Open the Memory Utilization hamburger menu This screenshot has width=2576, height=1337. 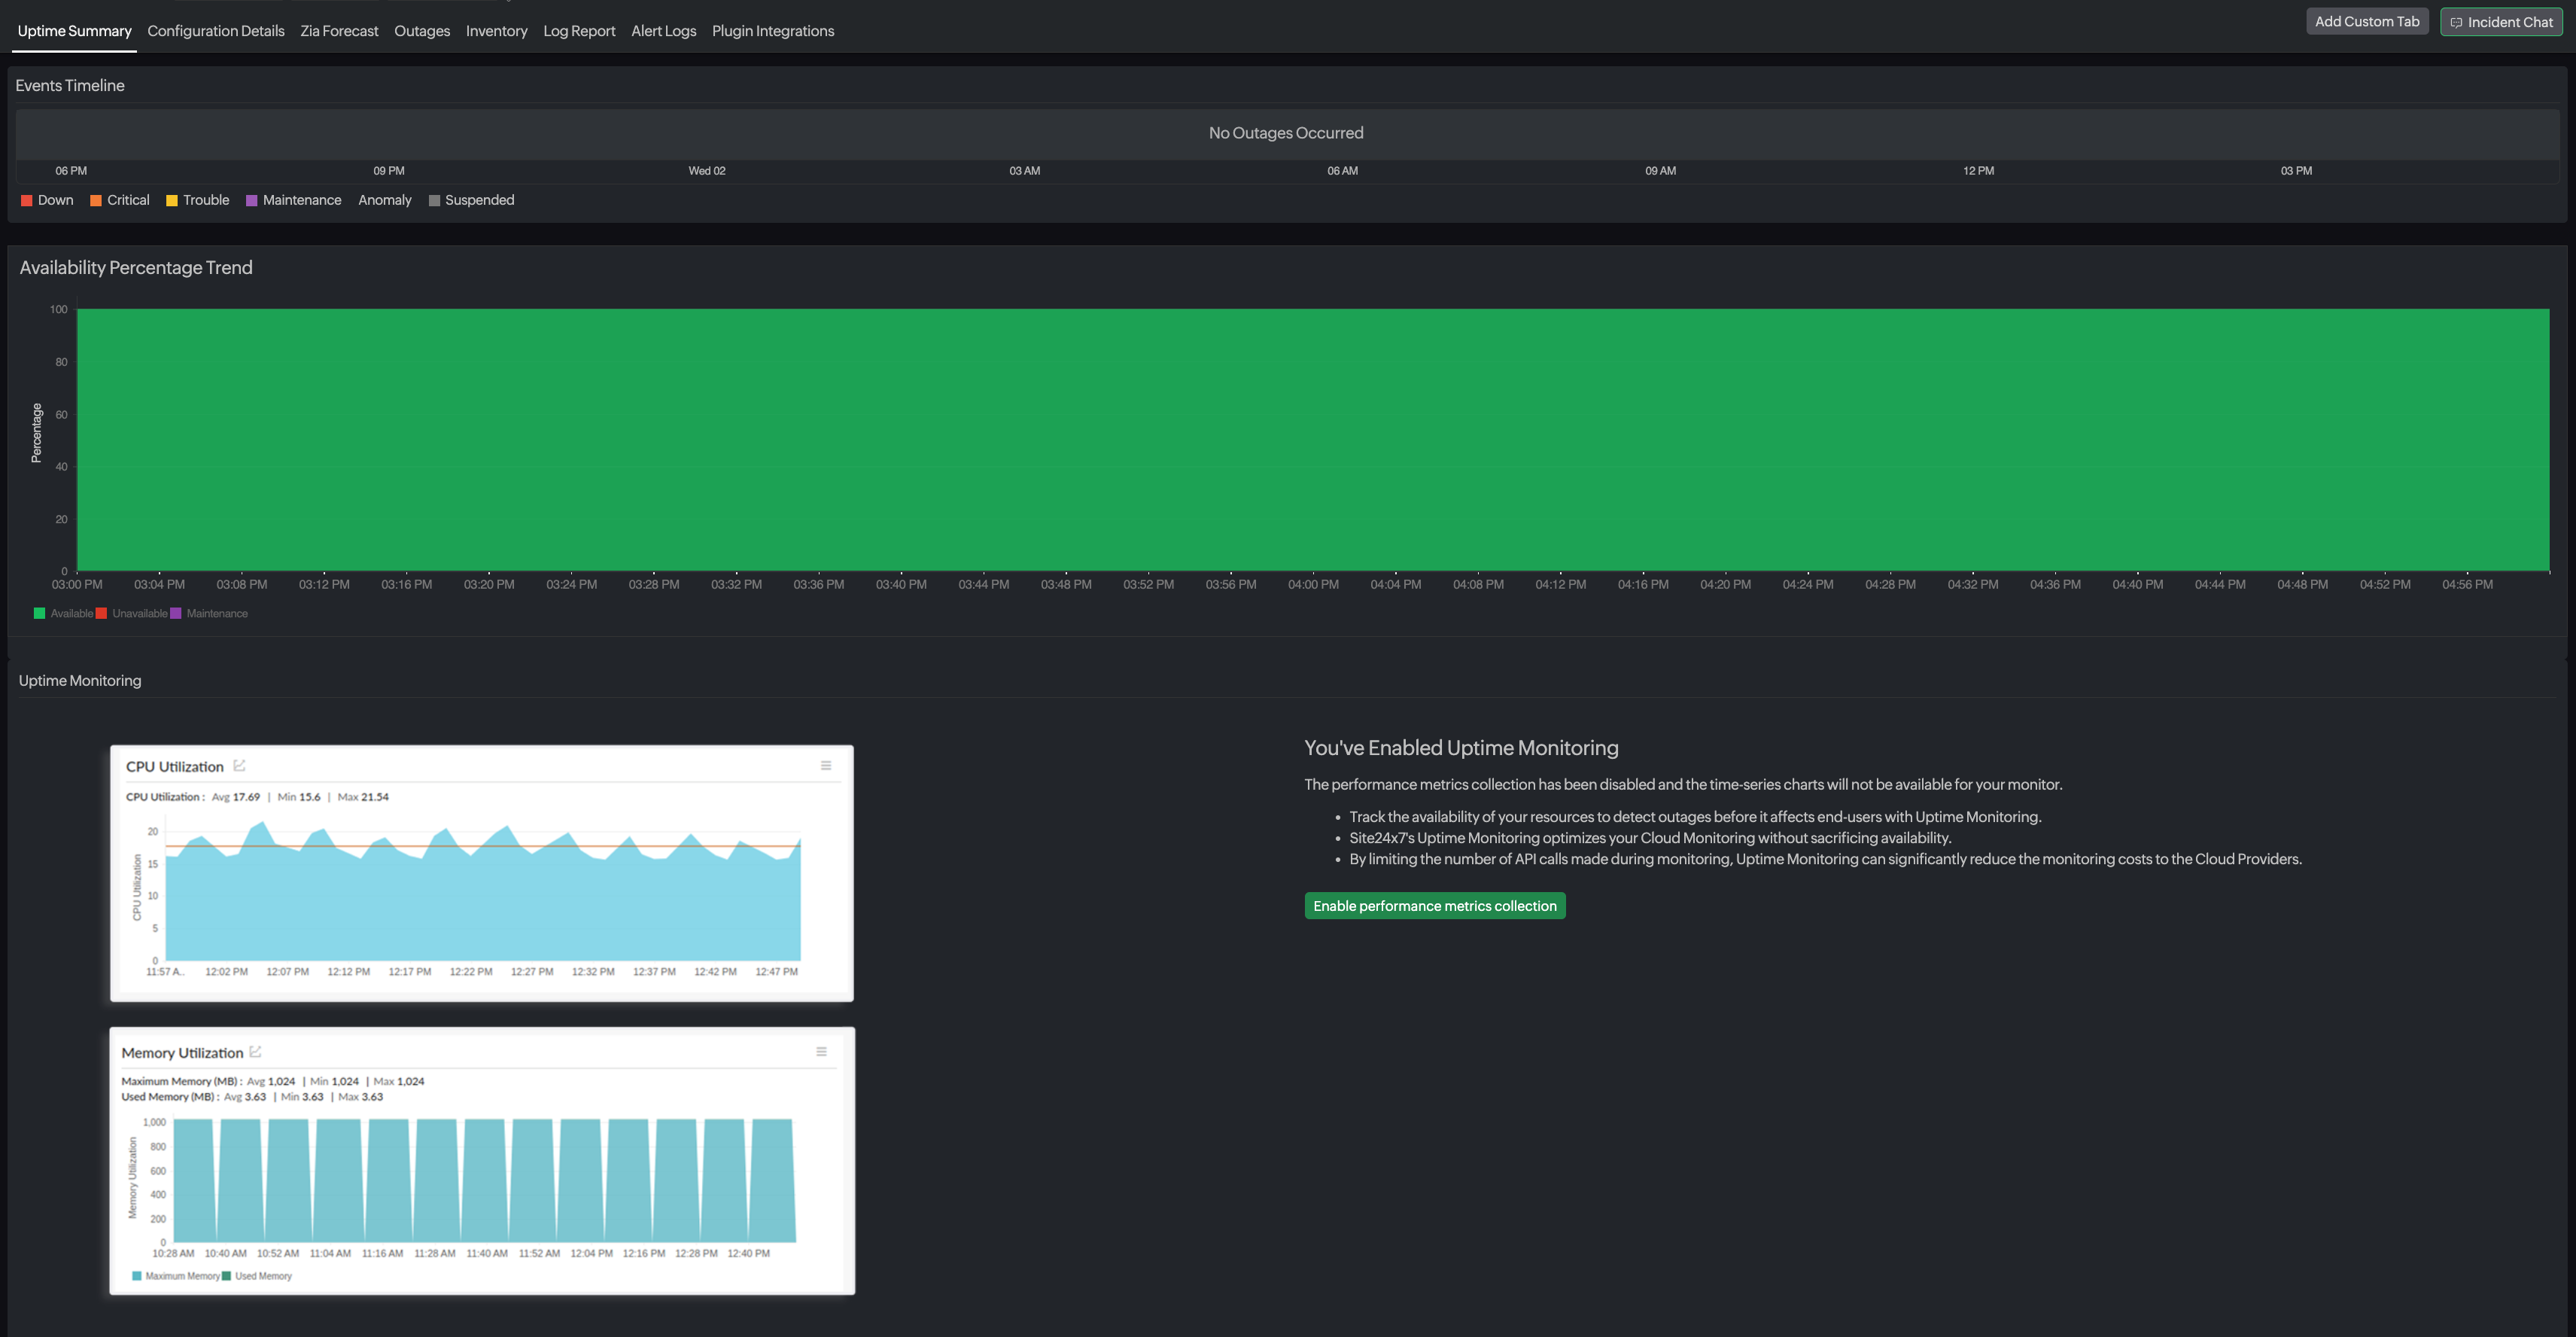pyautogui.click(x=821, y=1052)
